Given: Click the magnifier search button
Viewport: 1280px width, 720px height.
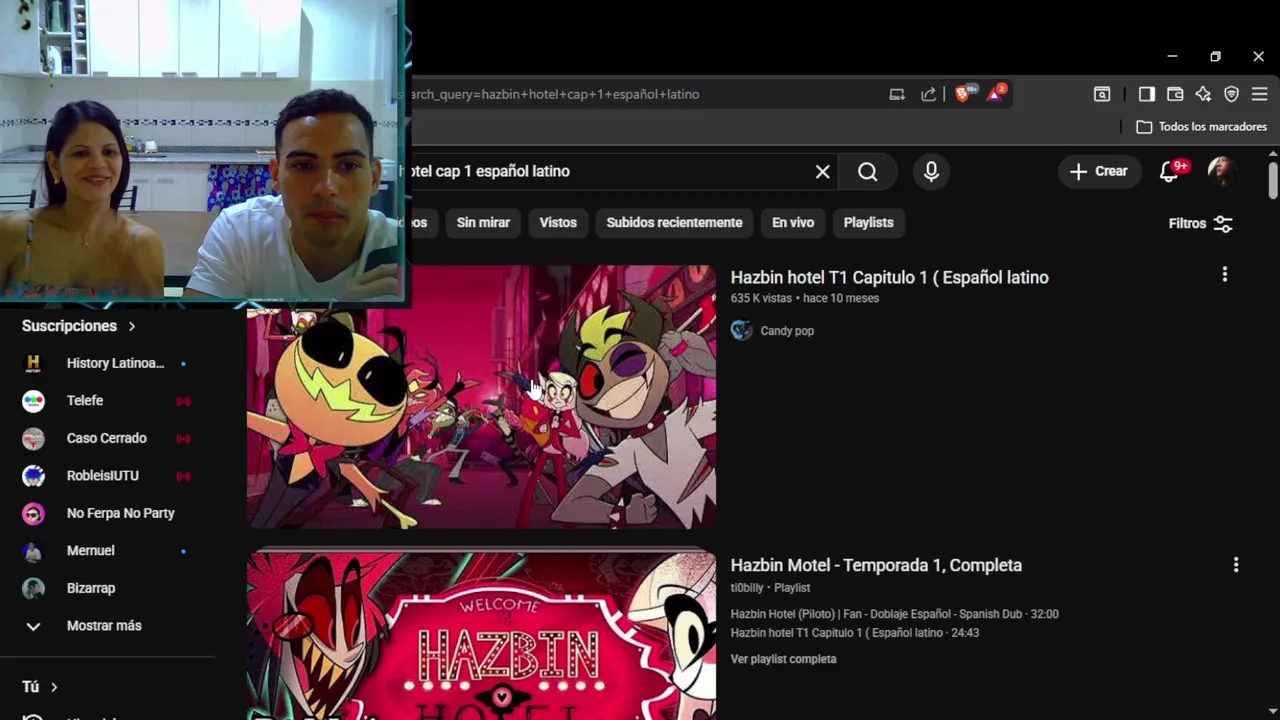Looking at the screenshot, I should 867,172.
